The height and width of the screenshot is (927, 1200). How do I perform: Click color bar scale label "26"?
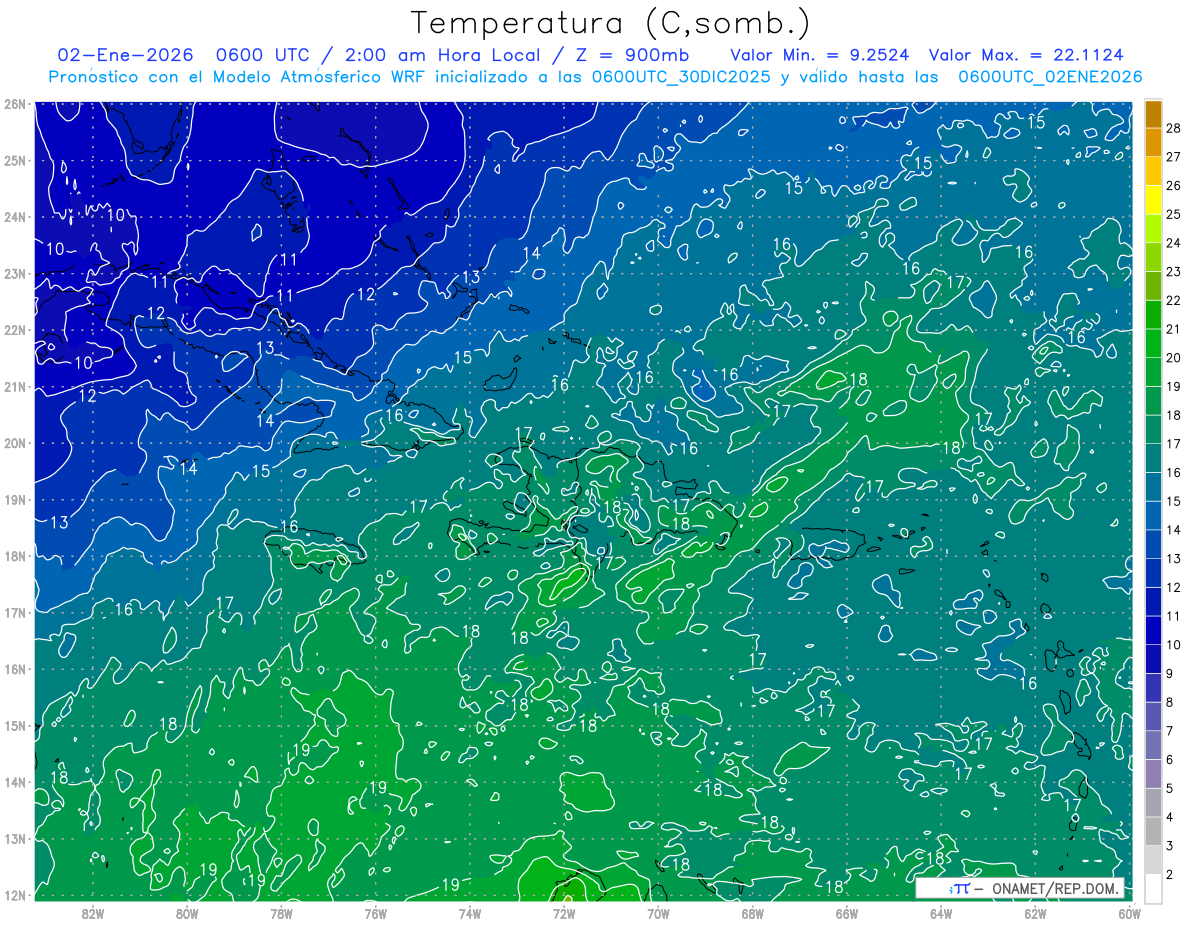tap(1173, 185)
